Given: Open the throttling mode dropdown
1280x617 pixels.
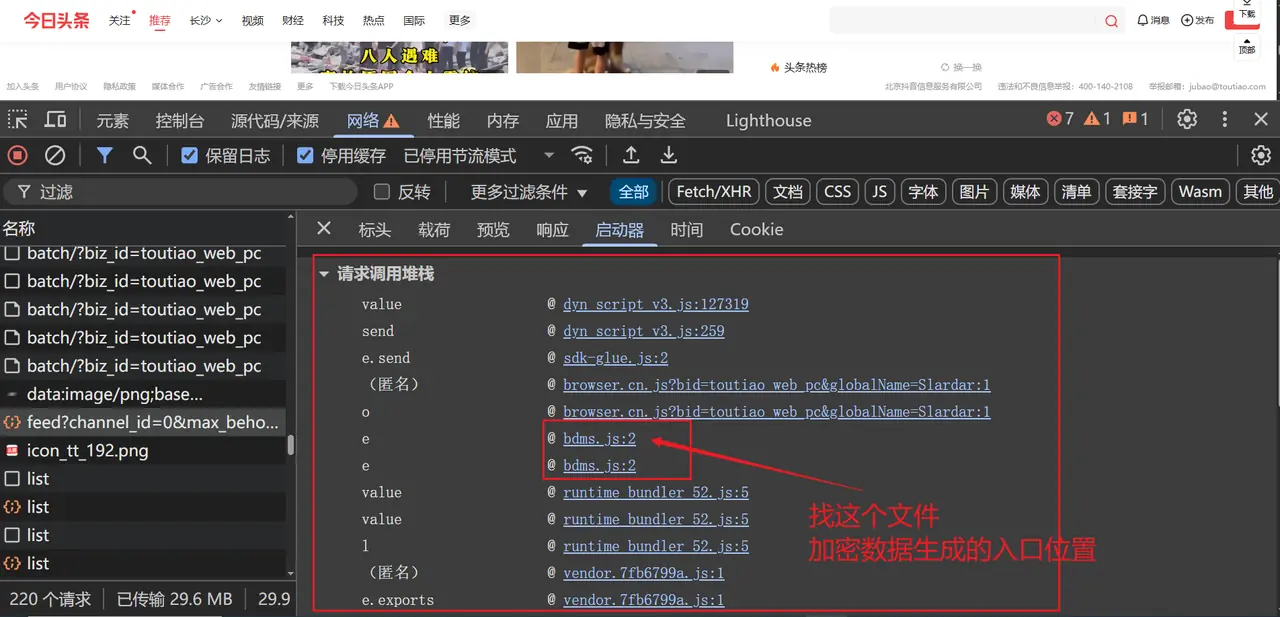Looking at the screenshot, I should (549, 156).
